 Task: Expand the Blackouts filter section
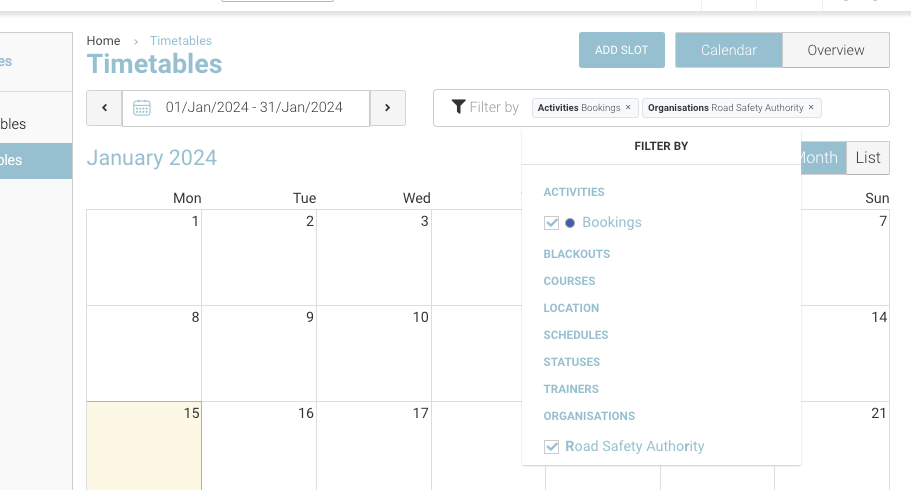[576, 254]
